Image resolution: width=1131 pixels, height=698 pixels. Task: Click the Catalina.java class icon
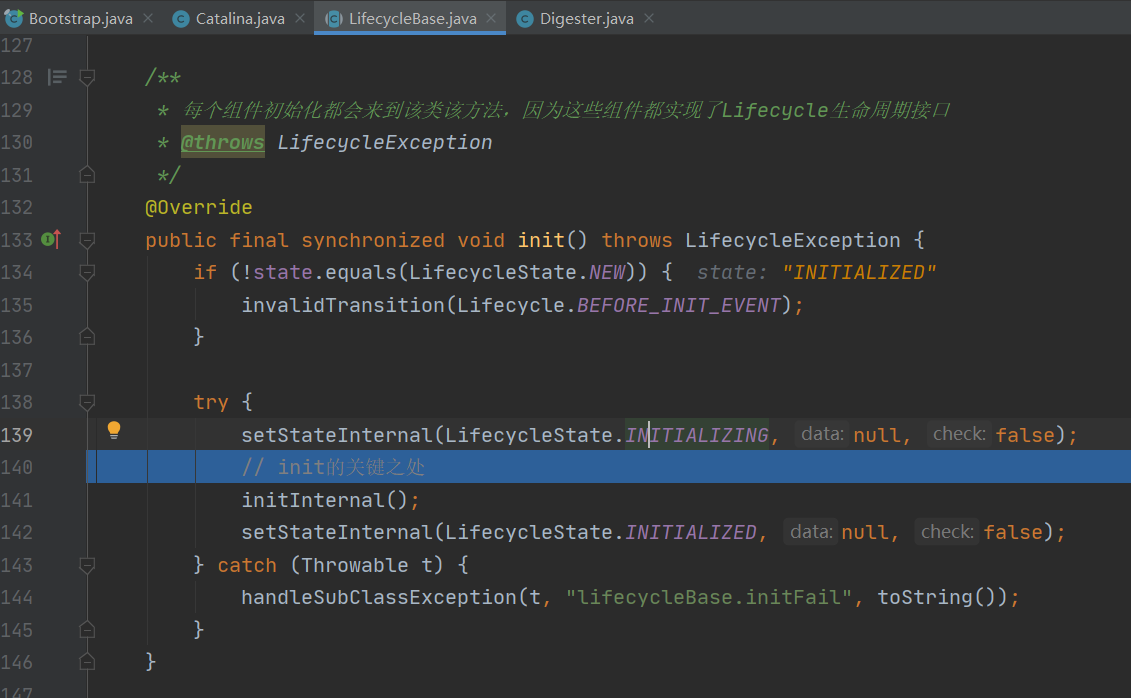point(181,19)
